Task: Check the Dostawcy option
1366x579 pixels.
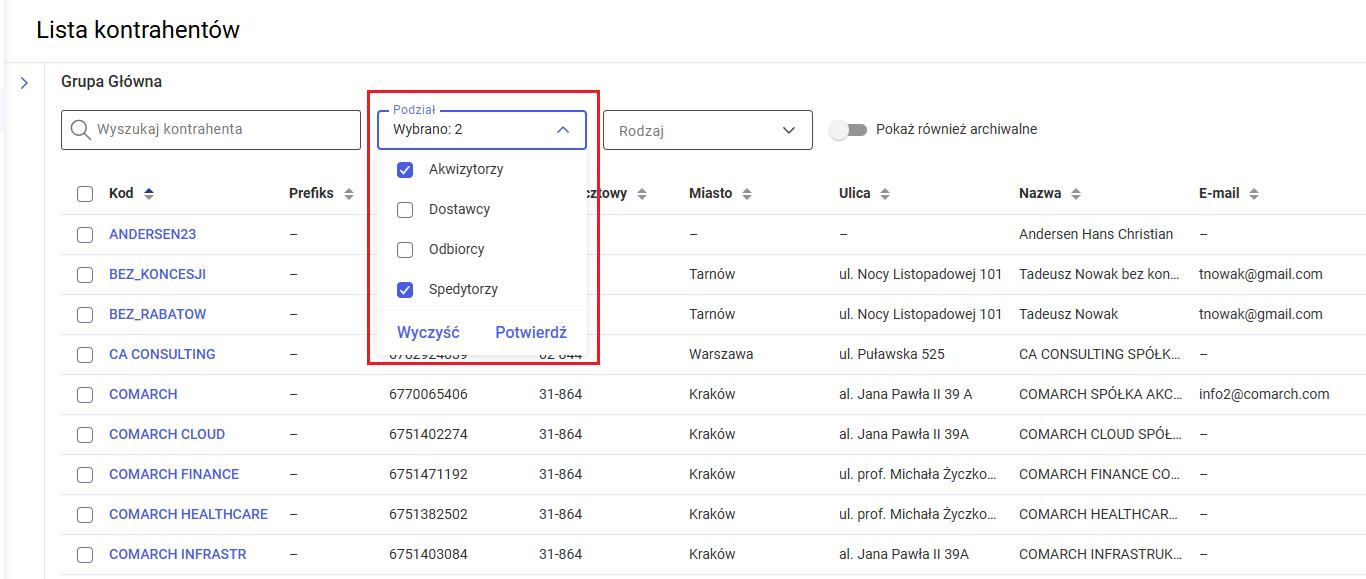Action: pos(405,210)
